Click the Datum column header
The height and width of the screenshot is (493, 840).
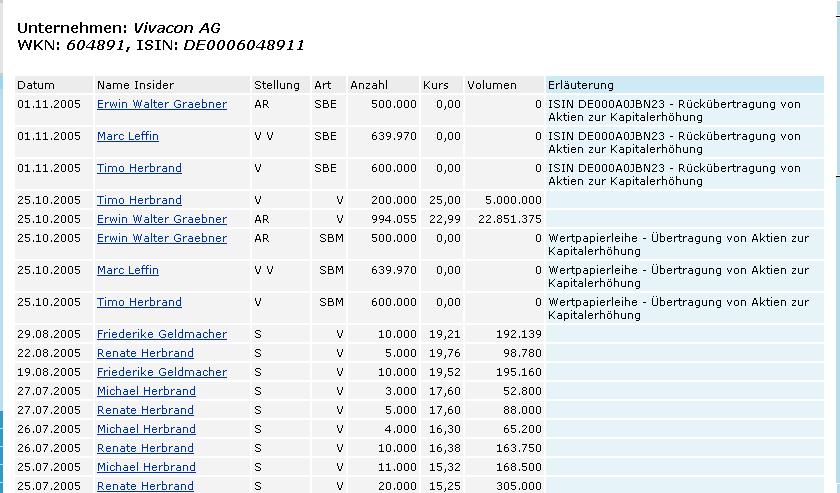pyautogui.click(x=36, y=85)
